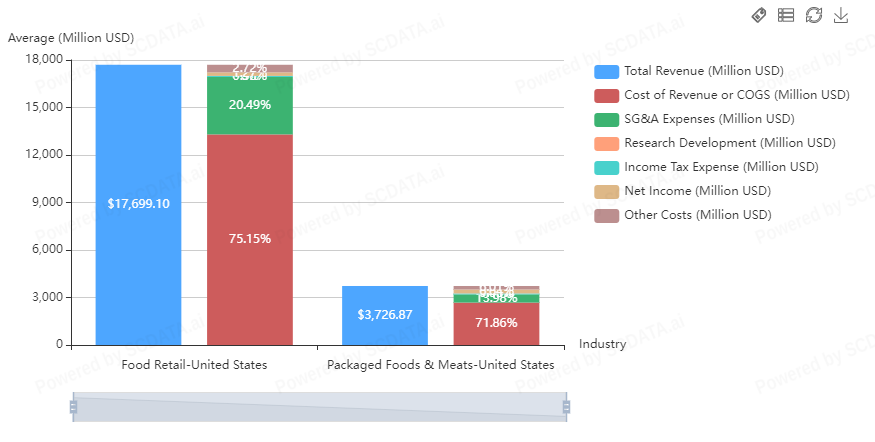Click Income Tax Expense legend swatch
Screen dimensions: 875x442
606,167
